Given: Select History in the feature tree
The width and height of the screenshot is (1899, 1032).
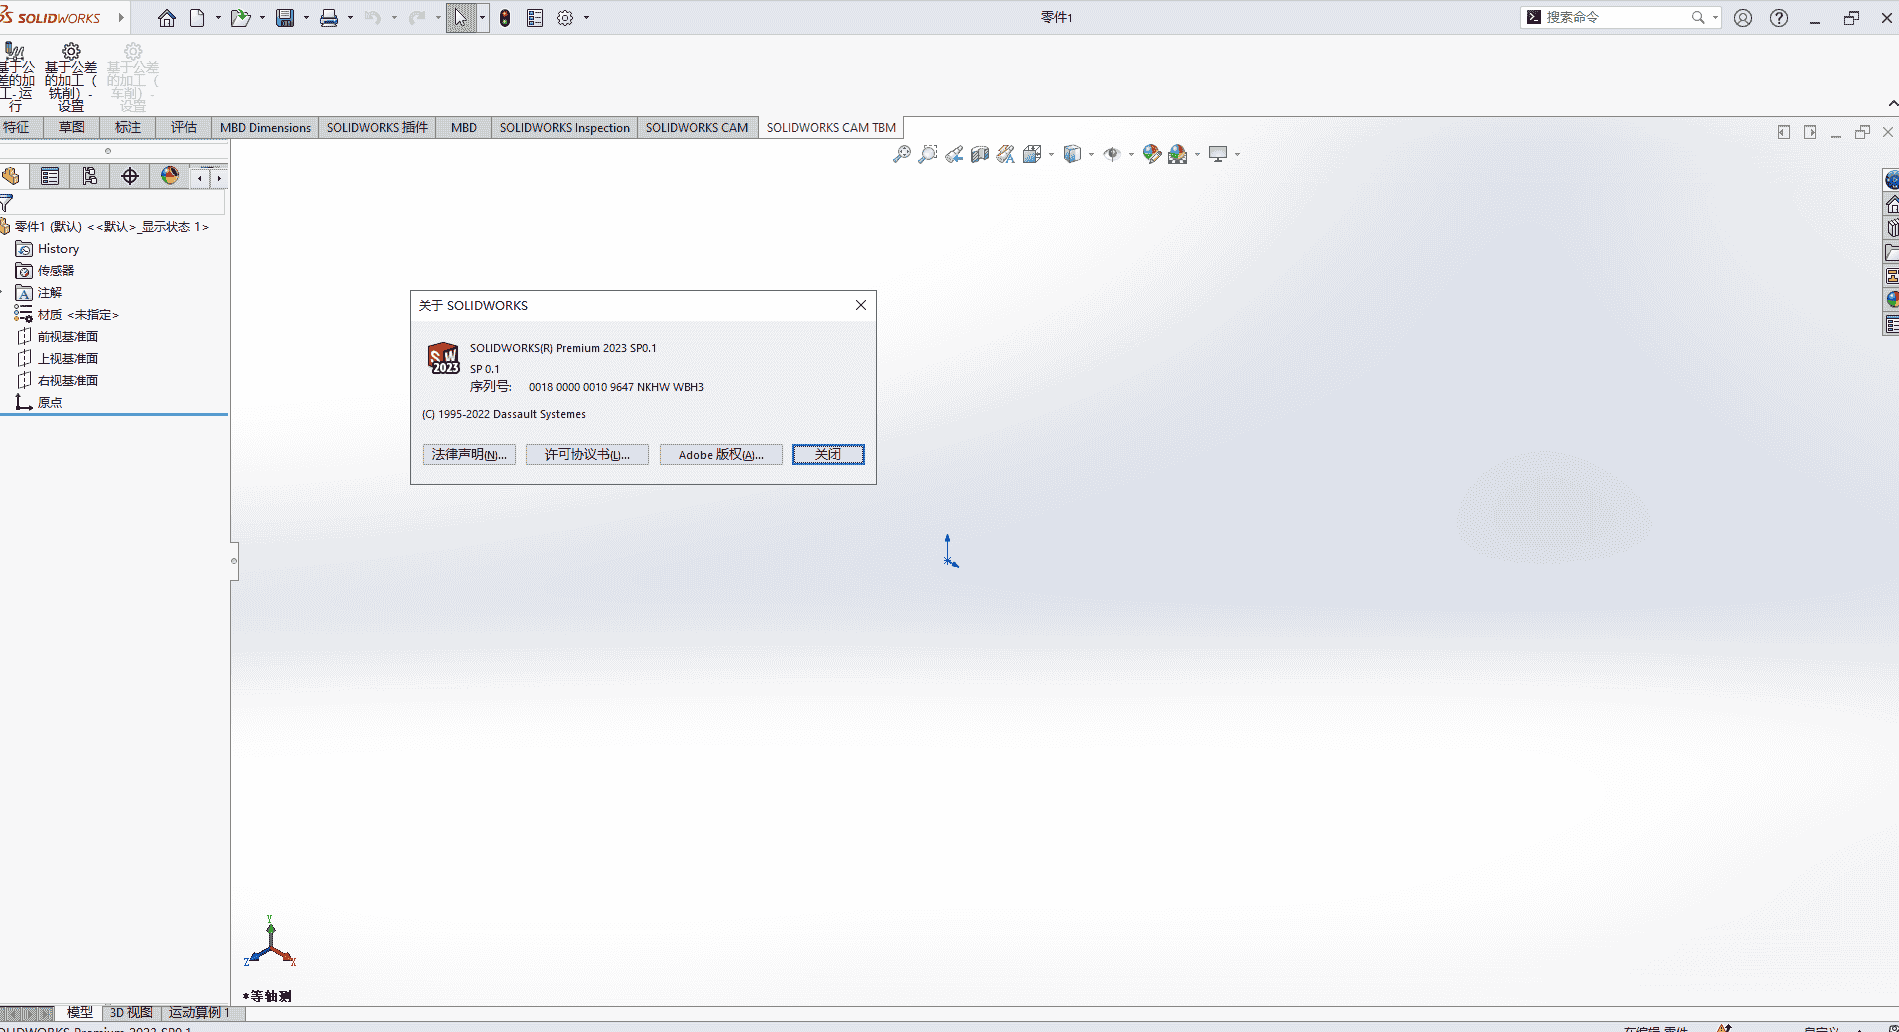Looking at the screenshot, I should click(x=58, y=249).
